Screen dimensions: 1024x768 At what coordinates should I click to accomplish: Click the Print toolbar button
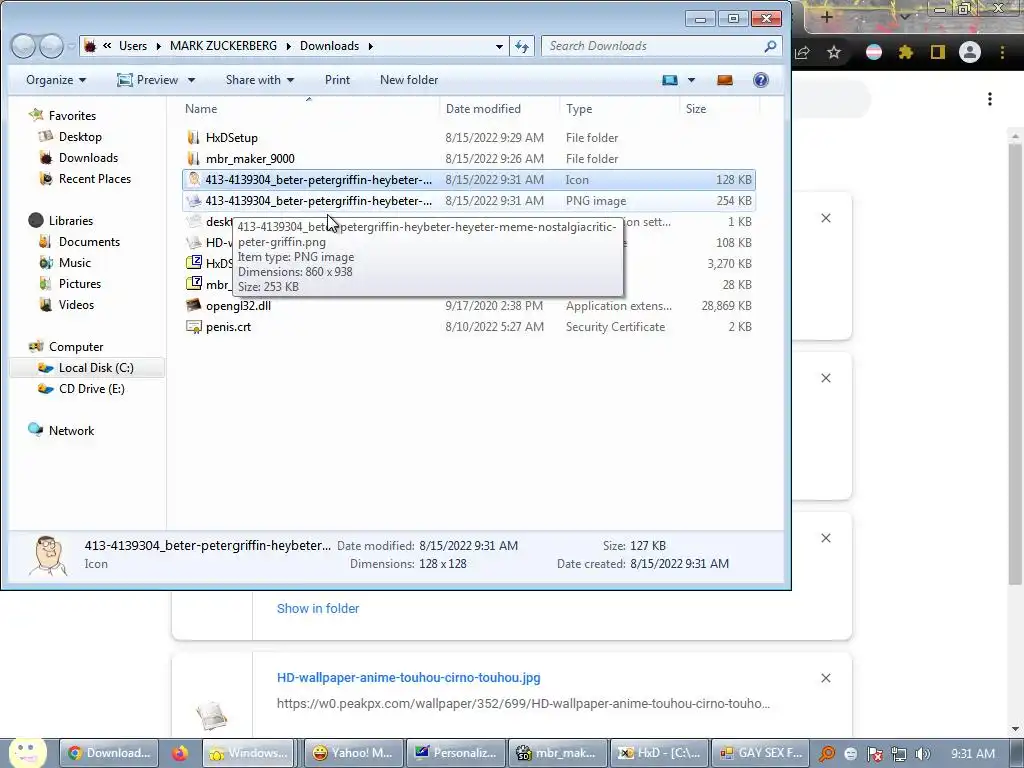[x=337, y=80]
